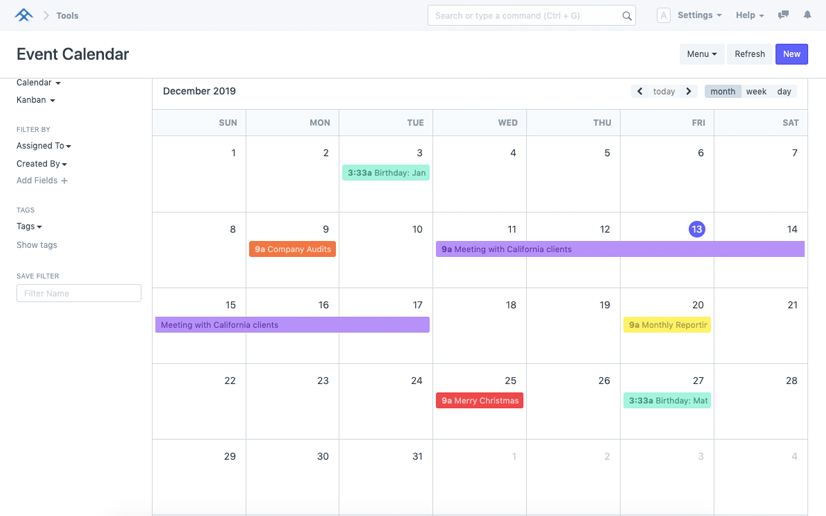Click the Filter Name input field
Image resolution: width=826 pixels, height=516 pixels.
79,294
